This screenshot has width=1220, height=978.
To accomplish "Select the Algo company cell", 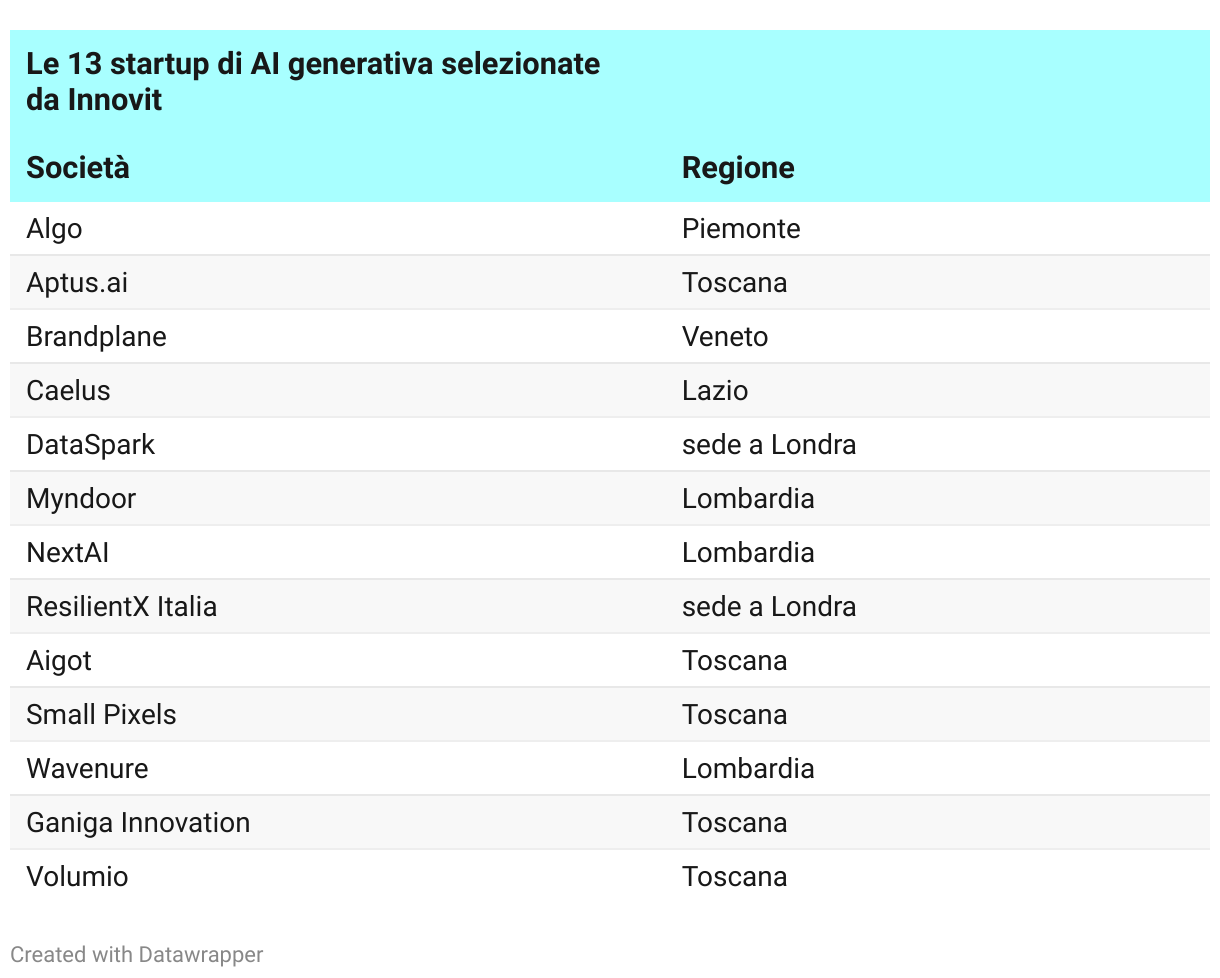I will (54, 229).
